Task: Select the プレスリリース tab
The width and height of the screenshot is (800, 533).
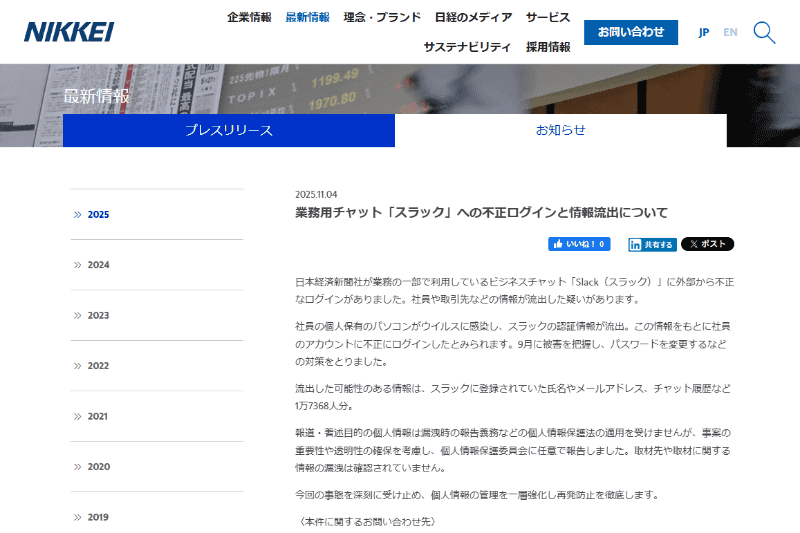Action: click(x=229, y=131)
